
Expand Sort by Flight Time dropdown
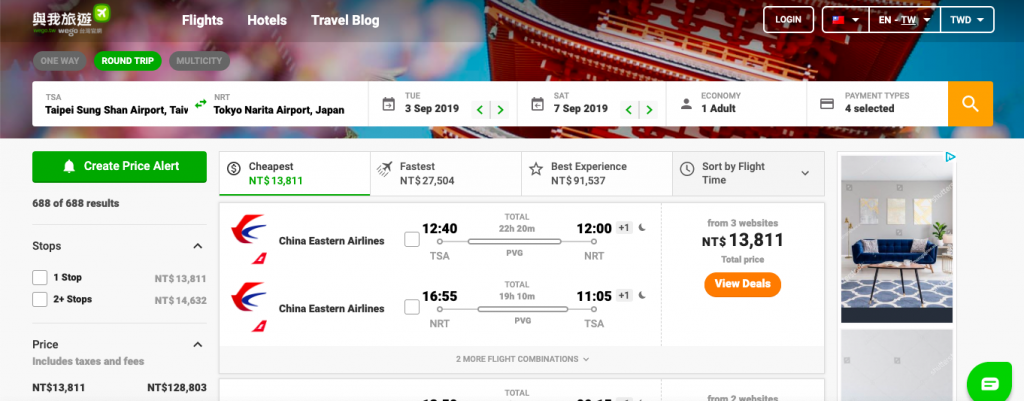[805, 173]
